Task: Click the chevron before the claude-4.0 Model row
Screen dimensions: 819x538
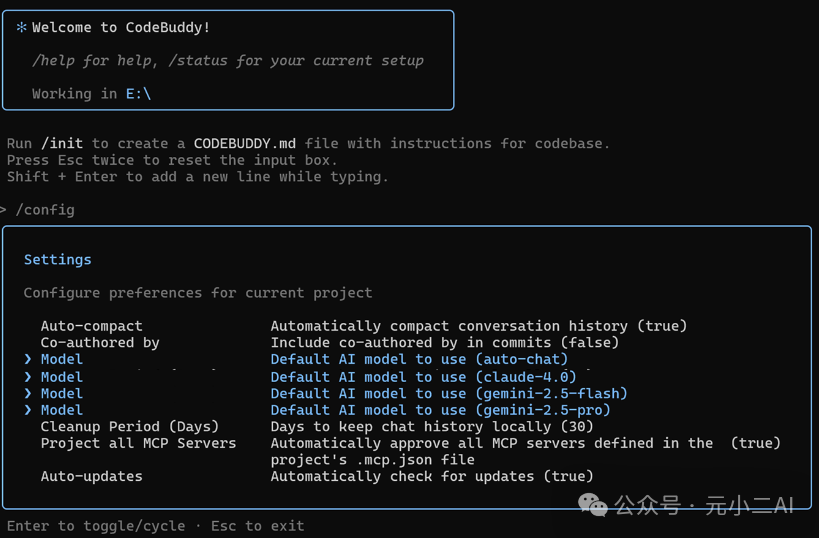Action: 28,377
